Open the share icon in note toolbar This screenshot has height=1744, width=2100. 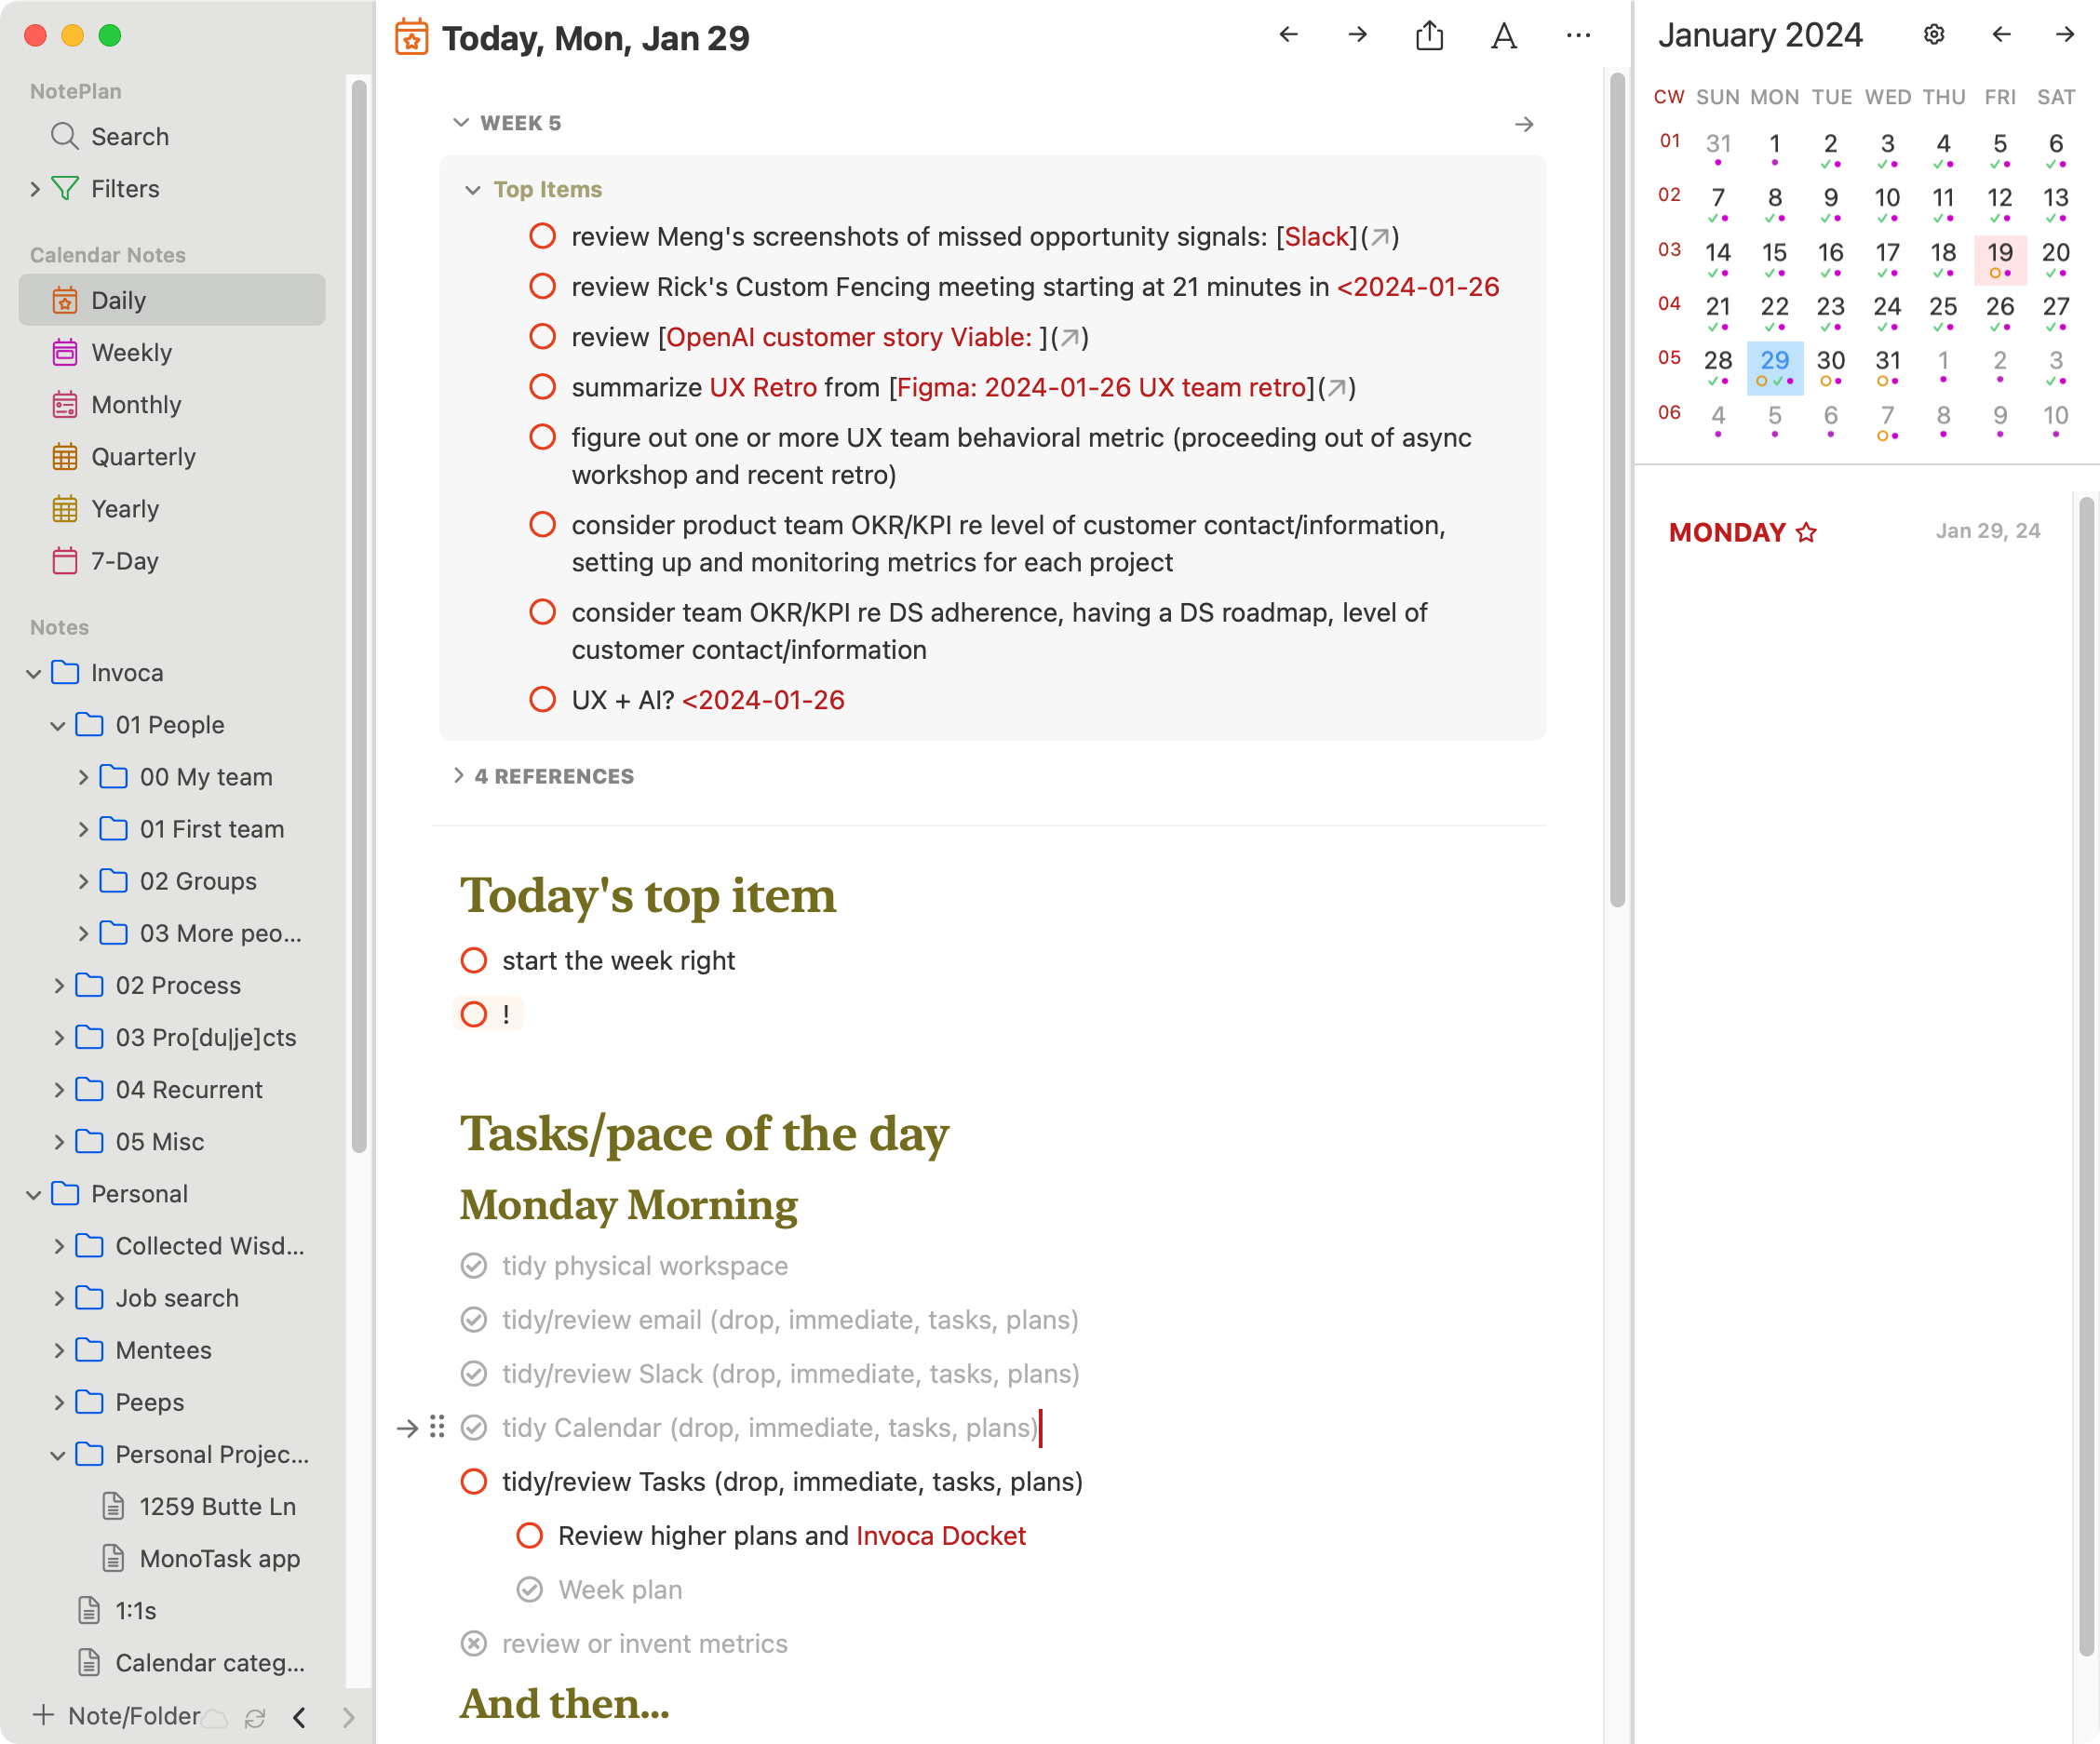coord(1429,36)
